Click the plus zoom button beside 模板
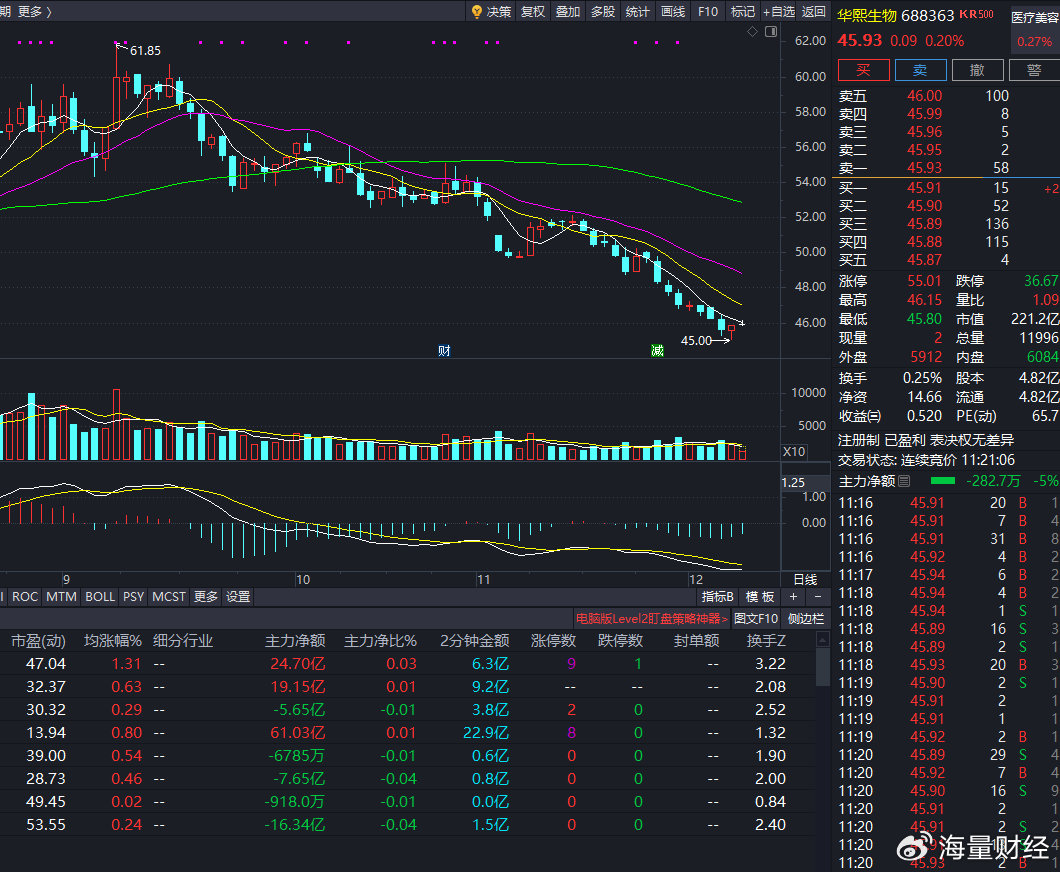Viewport: 1060px width, 872px height. pos(794,596)
